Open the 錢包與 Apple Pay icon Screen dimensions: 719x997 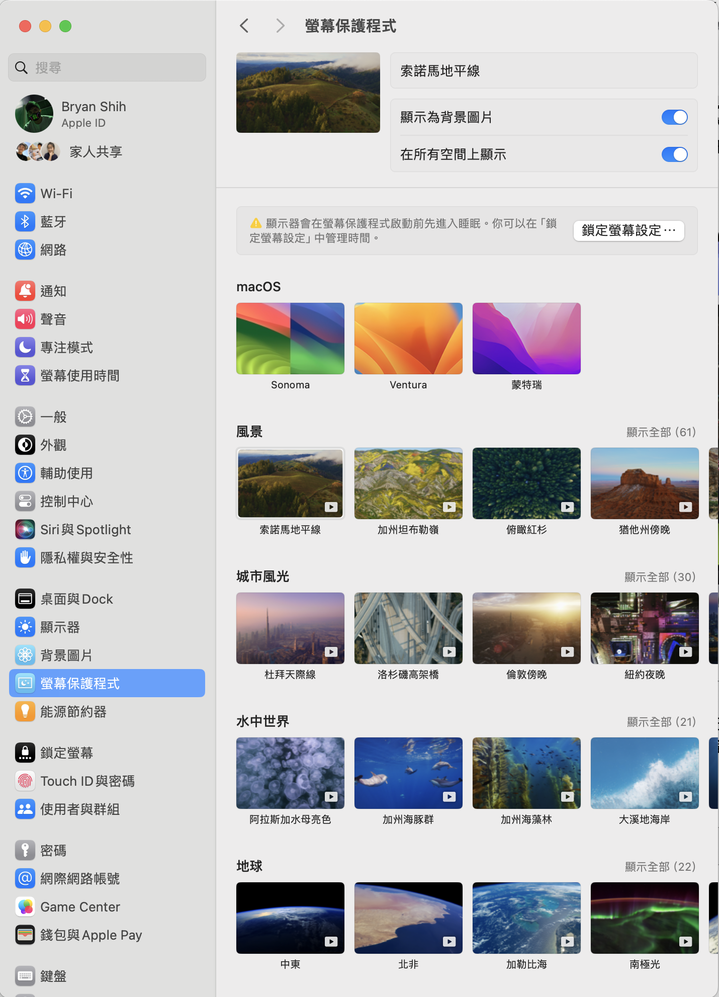25,935
